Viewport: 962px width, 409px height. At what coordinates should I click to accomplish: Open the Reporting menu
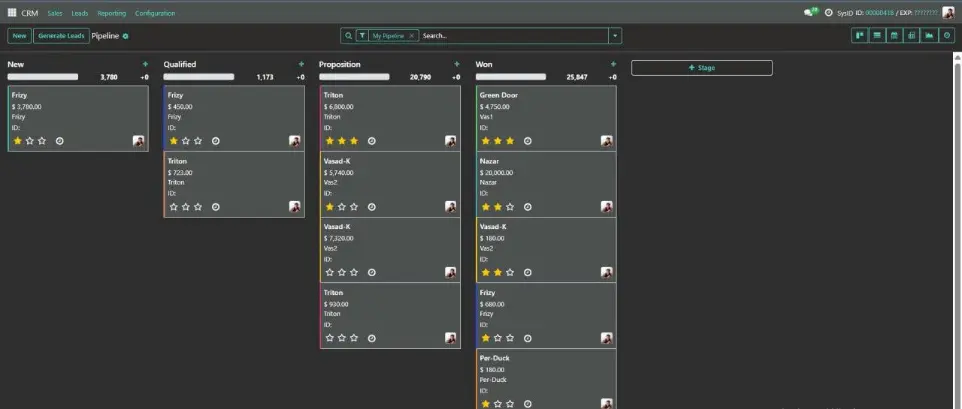(x=111, y=13)
